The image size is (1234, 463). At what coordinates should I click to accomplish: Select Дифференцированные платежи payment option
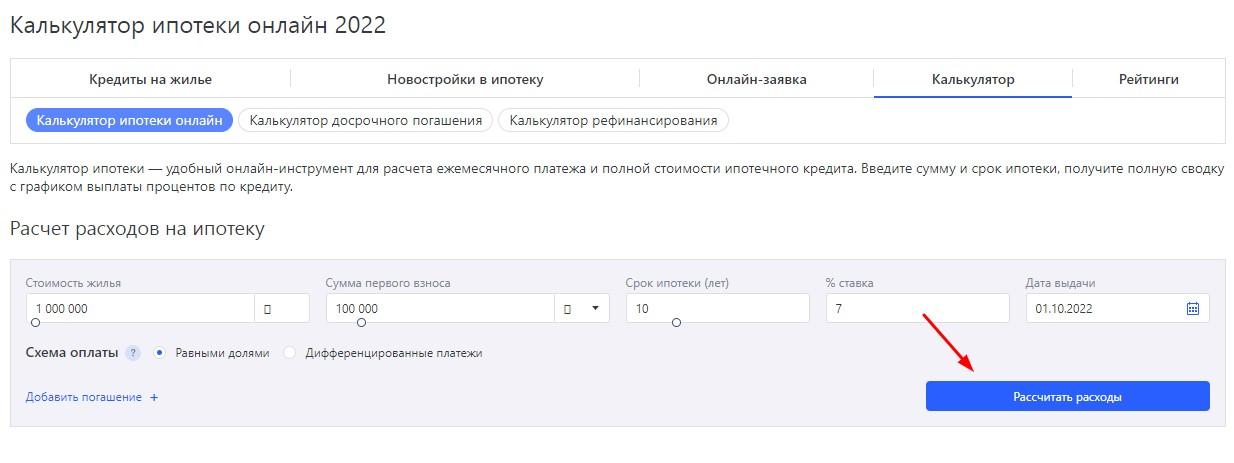tap(290, 353)
